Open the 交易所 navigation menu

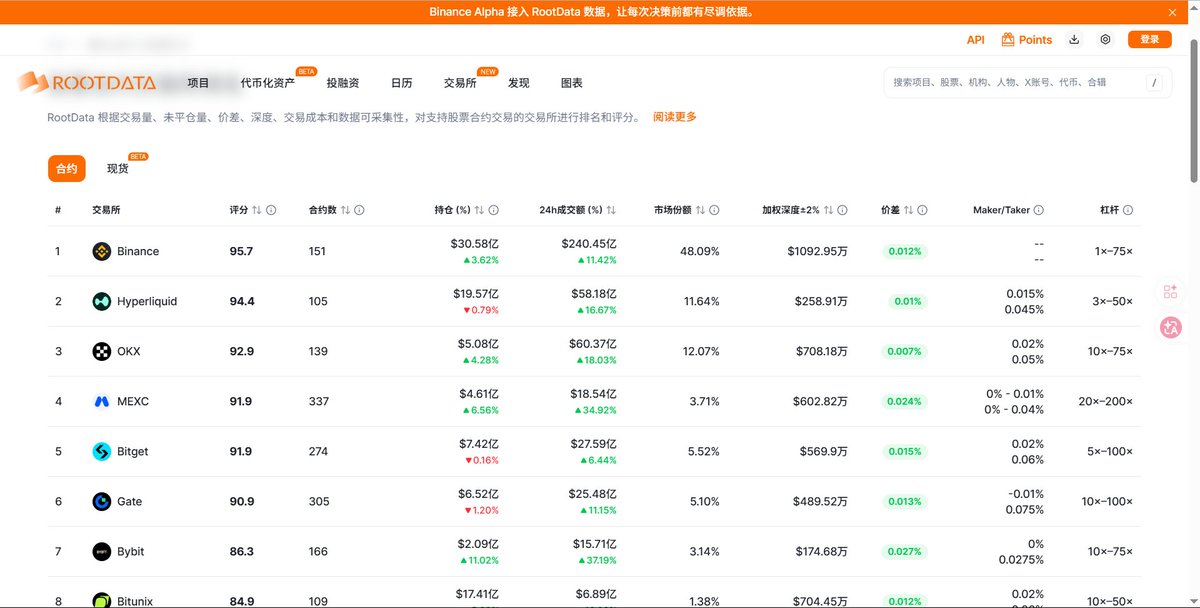tap(460, 83)
